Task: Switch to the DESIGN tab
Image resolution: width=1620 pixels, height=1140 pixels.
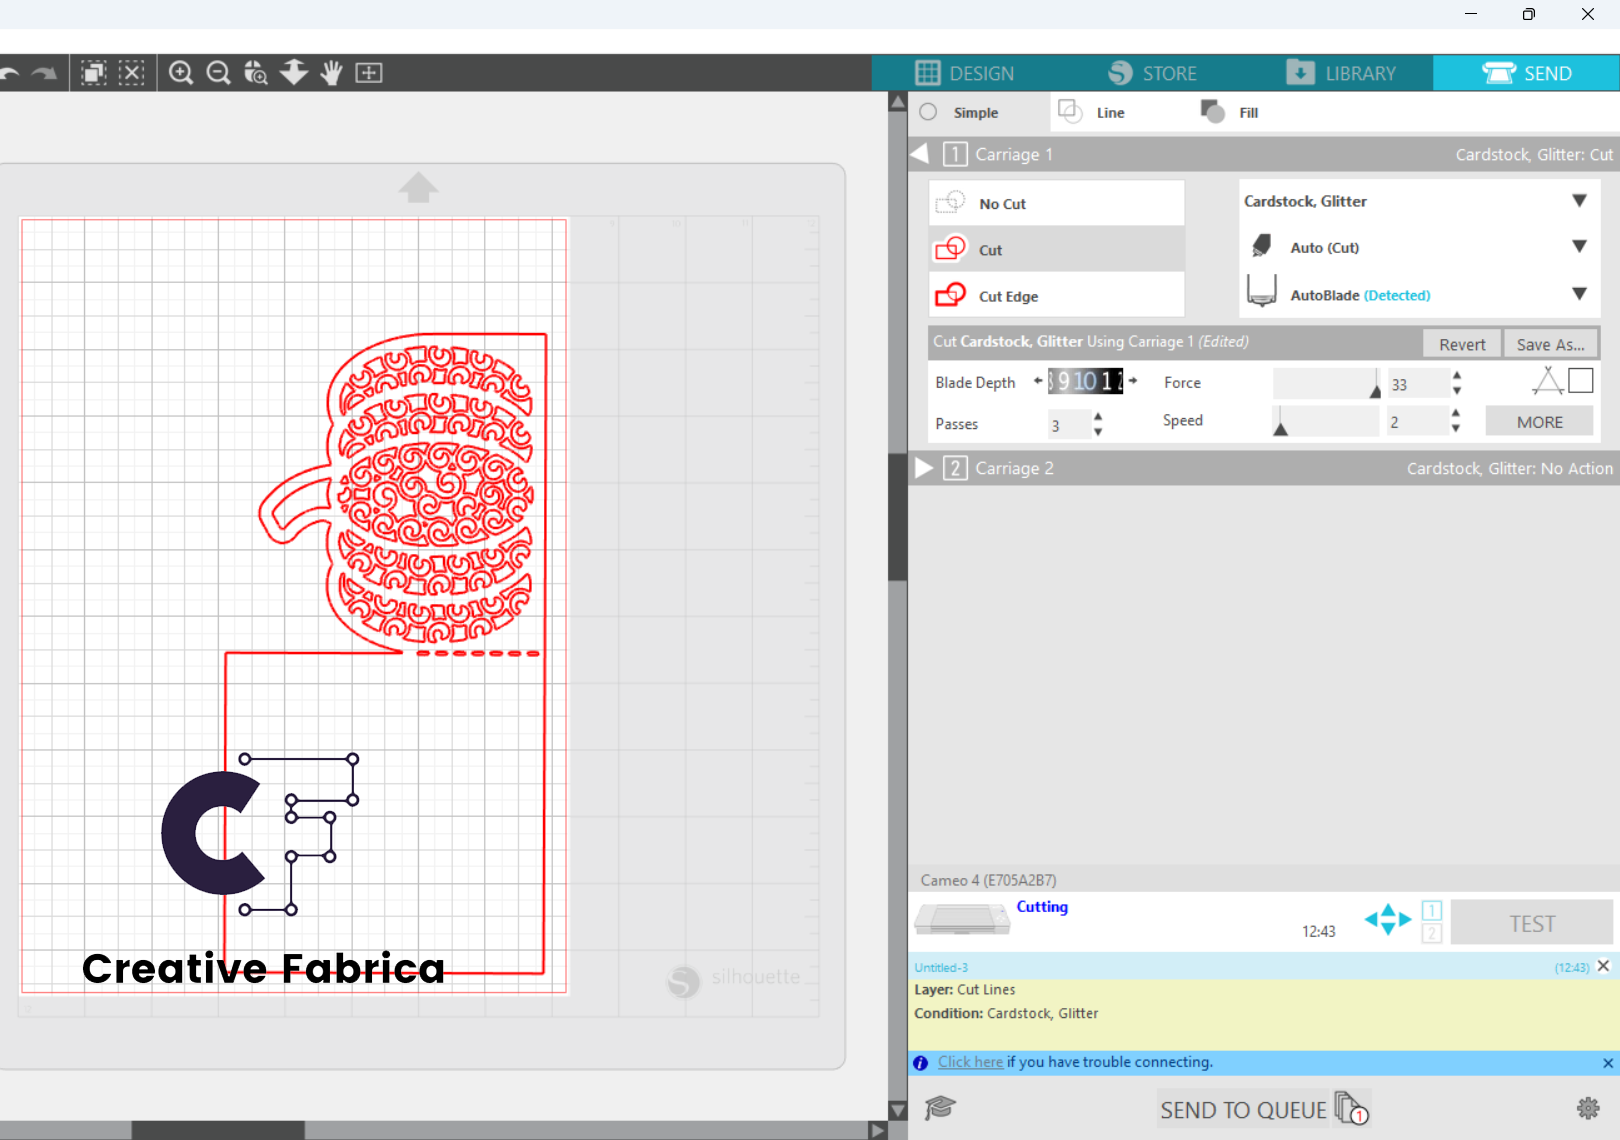Action: pyautogui.click(x=965, y=73)
